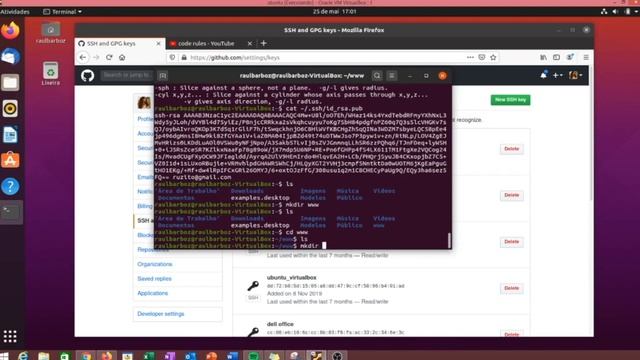
Task: Click the search icon in the terminal title bar
Action: [x=377, y=76]
